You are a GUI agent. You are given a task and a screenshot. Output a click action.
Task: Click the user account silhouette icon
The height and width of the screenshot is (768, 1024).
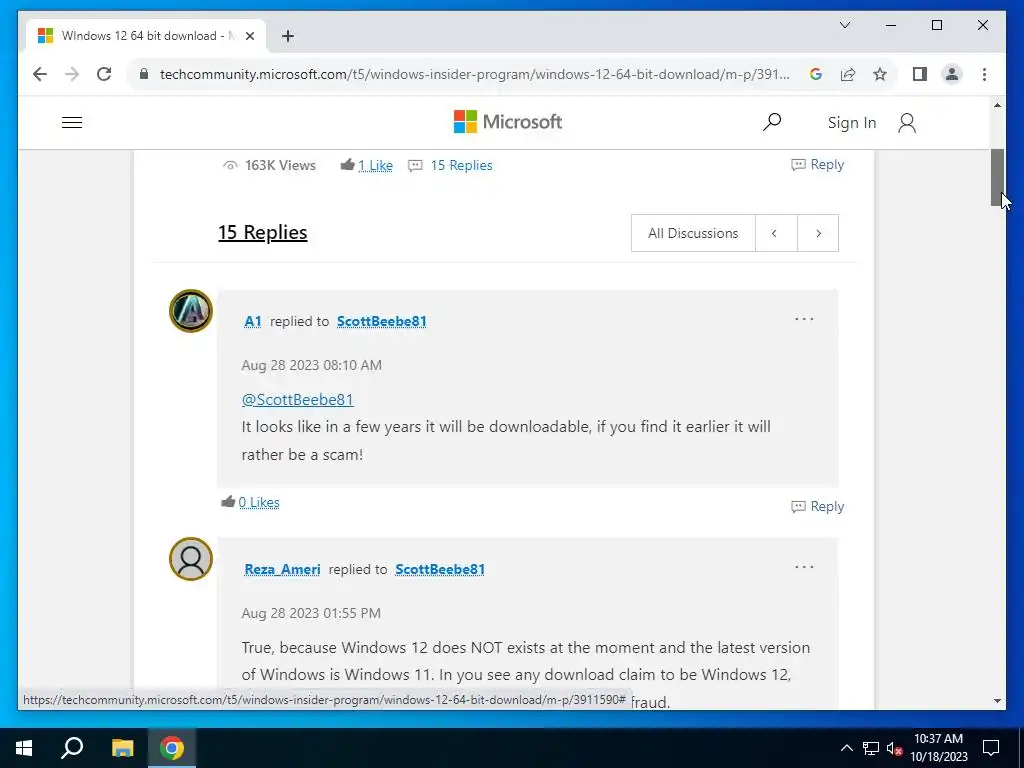[x=906, y=123]
